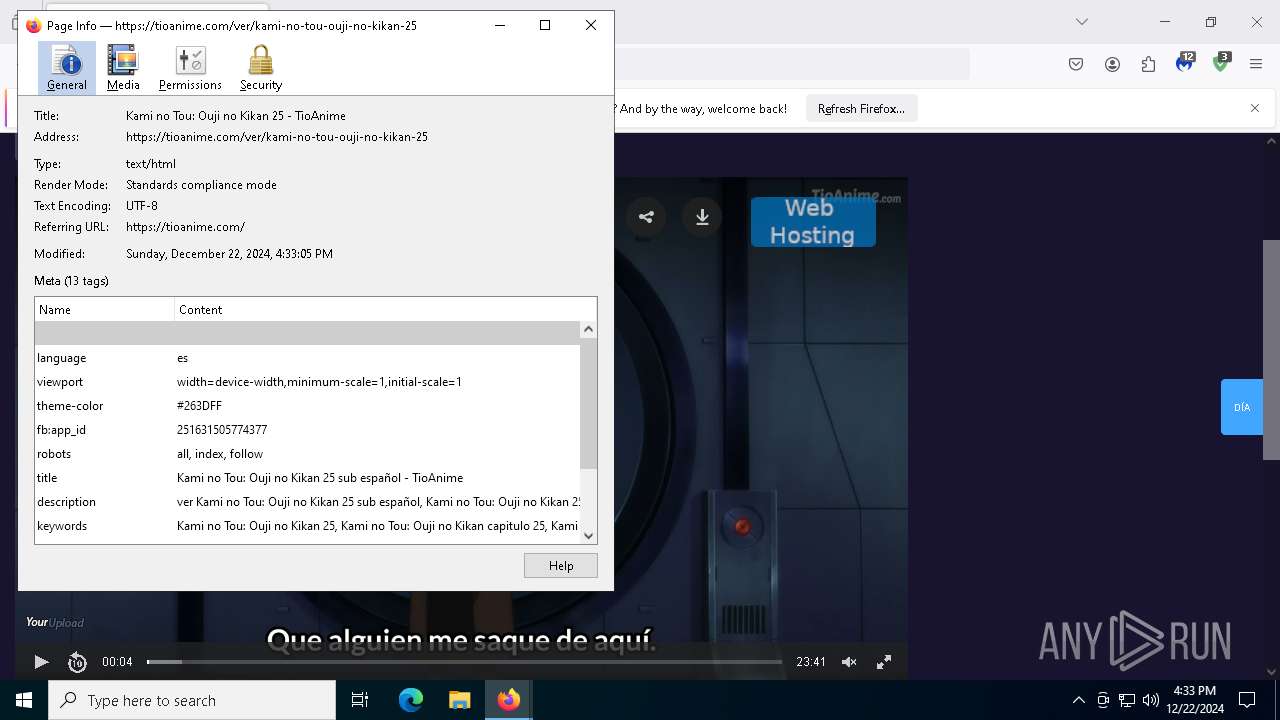Expand the Firefox tab list dropdown
The width and height of the screenshot is (1280, 720).
pyautogui.click(x=1082, y=22)
